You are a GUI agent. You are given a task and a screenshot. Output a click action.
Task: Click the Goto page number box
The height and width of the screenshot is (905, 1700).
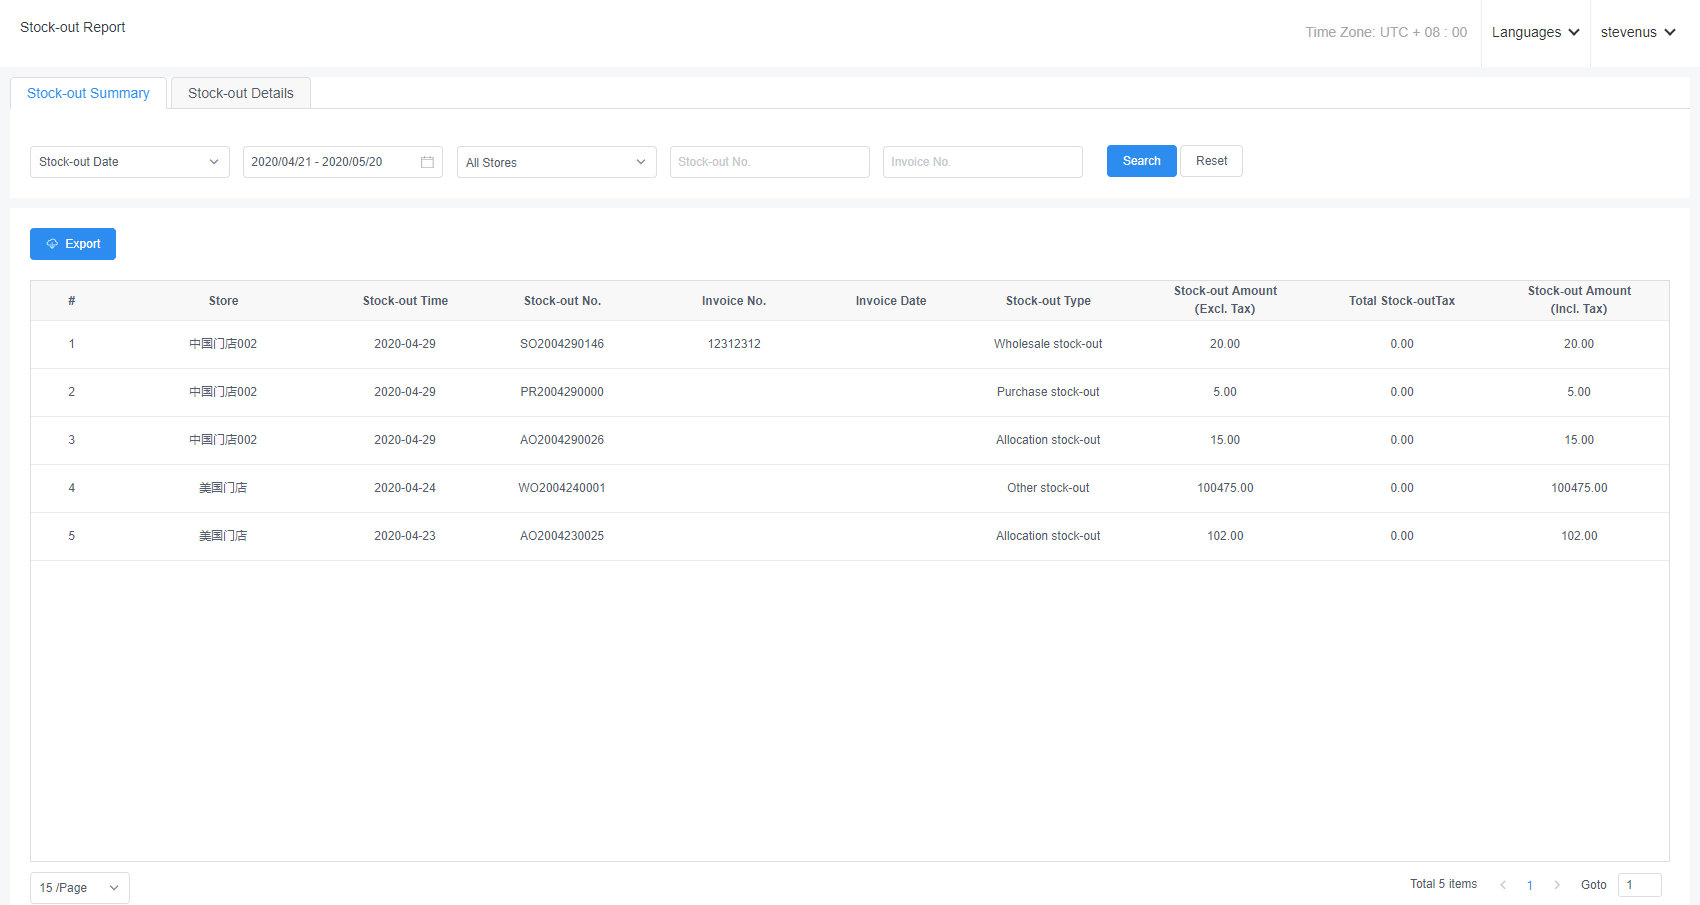tap(1639, 885)
